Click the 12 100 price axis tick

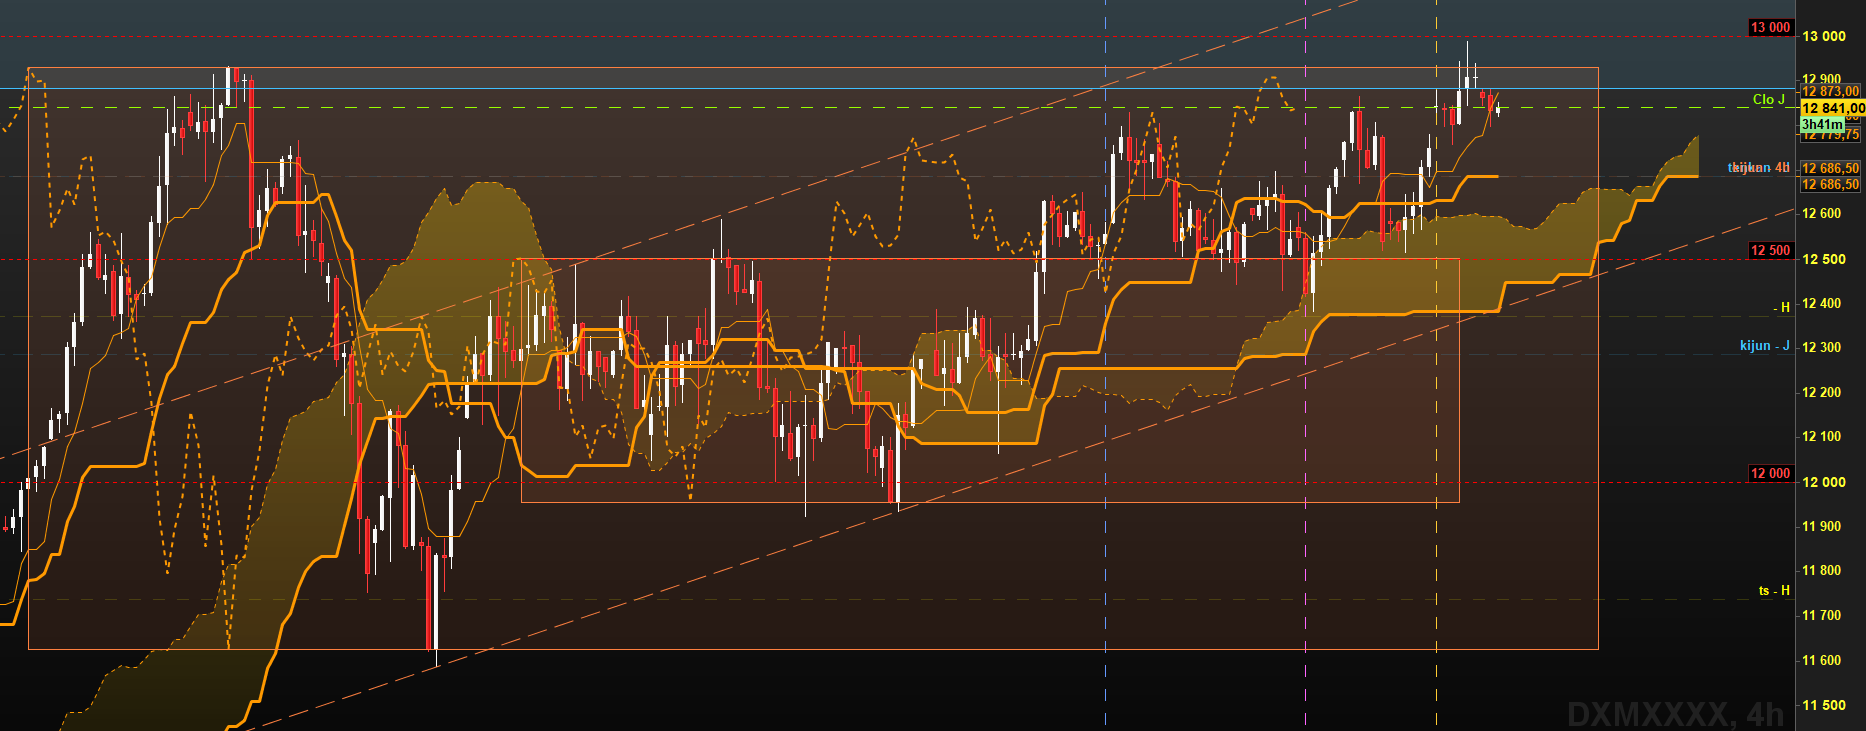coord(1822,436)
